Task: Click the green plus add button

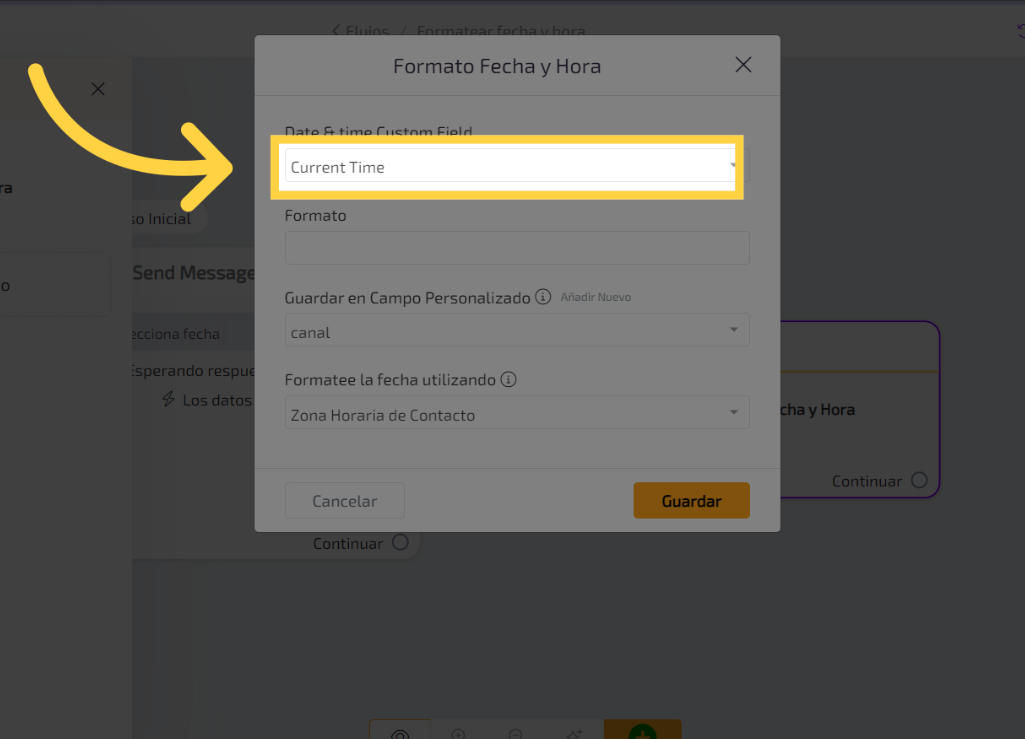Action: coord(642,735)
